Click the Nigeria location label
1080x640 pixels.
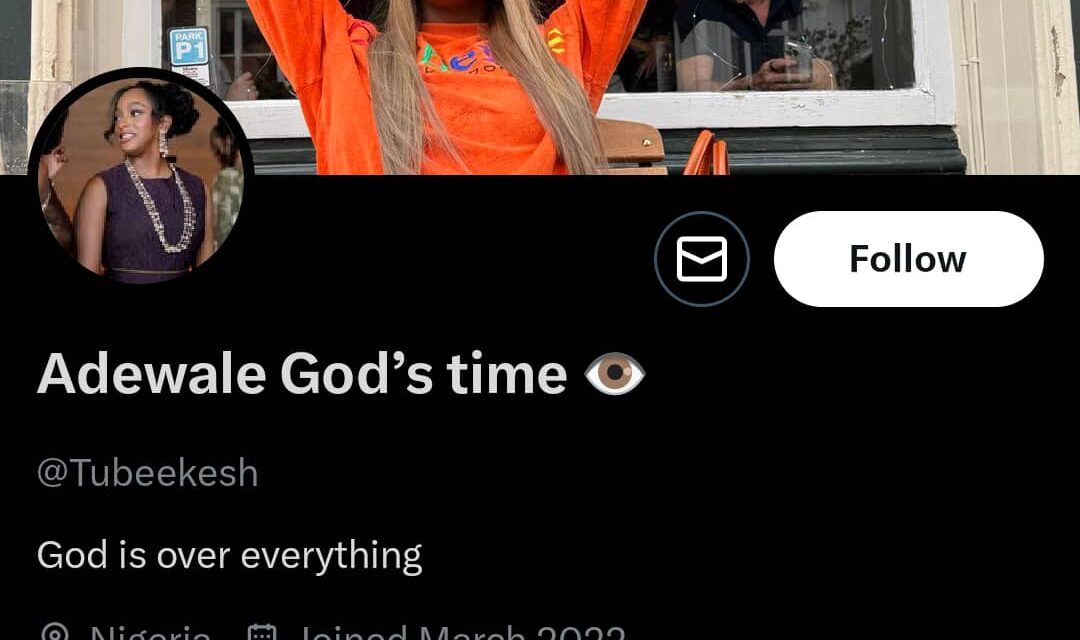pyautogui.click(x=150, y=632)
